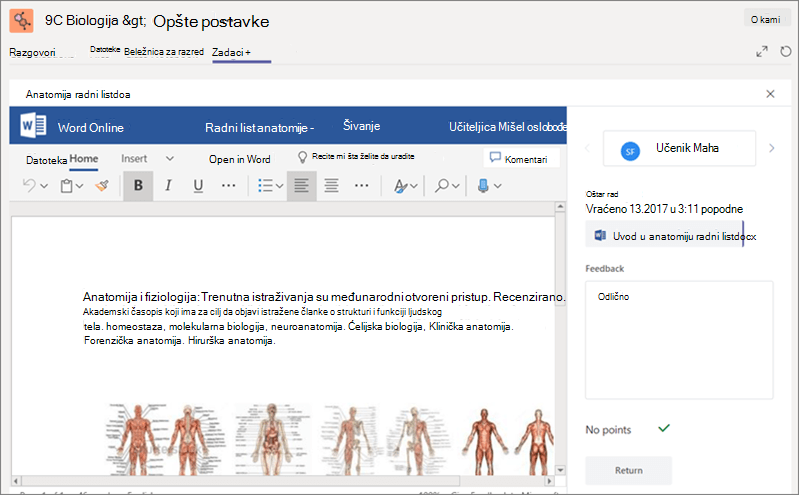Expand the Styles dropdown arrow
This screenshot has width=799, height=495.
click(414, 186)
